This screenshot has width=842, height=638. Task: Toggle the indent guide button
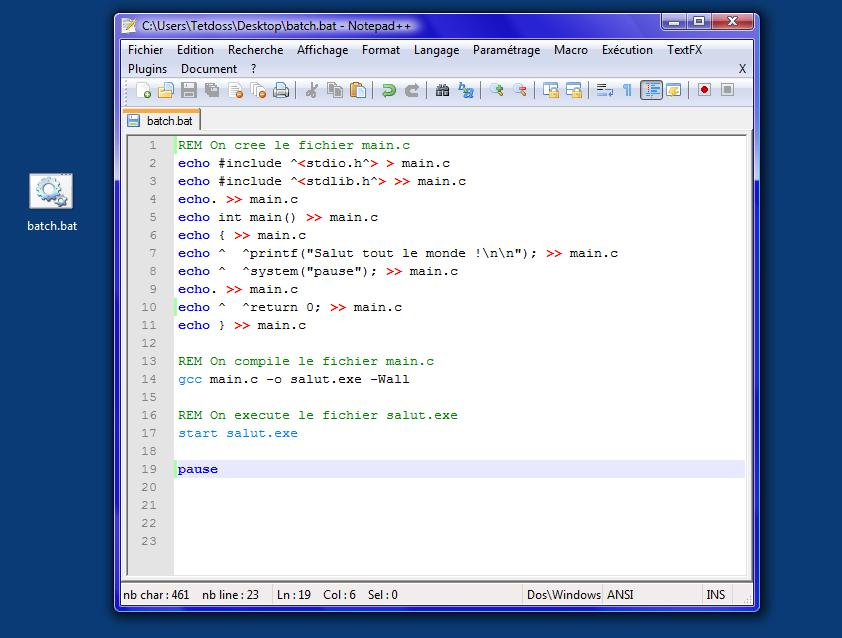tap(651, 91)
